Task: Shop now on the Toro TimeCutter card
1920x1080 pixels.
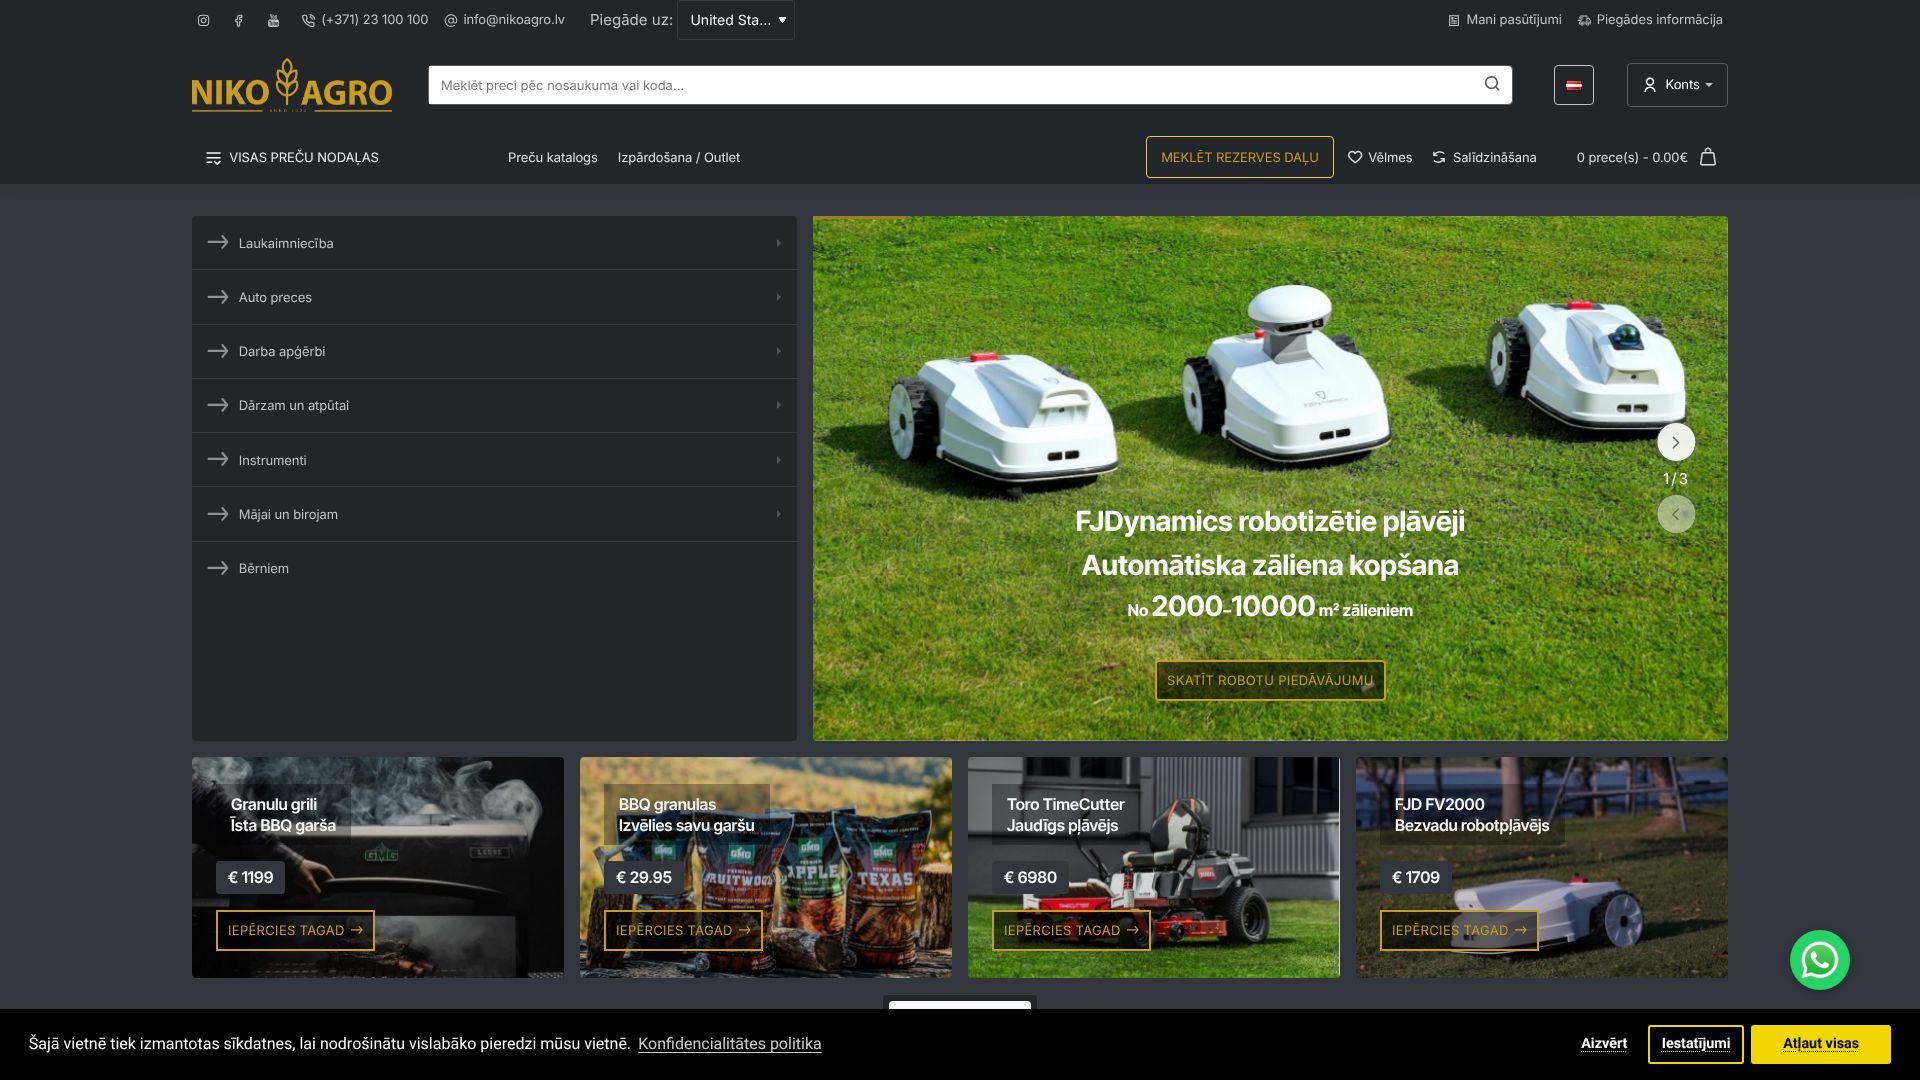Action: 1071,930
